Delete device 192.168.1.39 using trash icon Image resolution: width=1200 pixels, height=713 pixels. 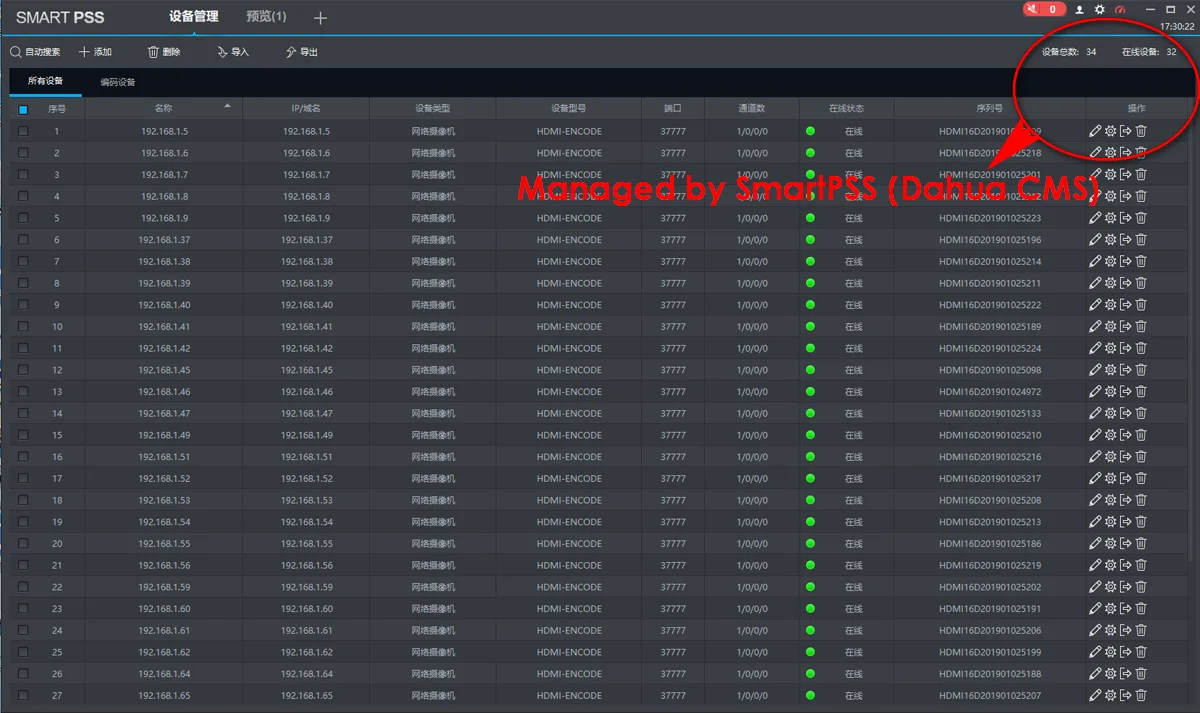[x=1141, y=283]
